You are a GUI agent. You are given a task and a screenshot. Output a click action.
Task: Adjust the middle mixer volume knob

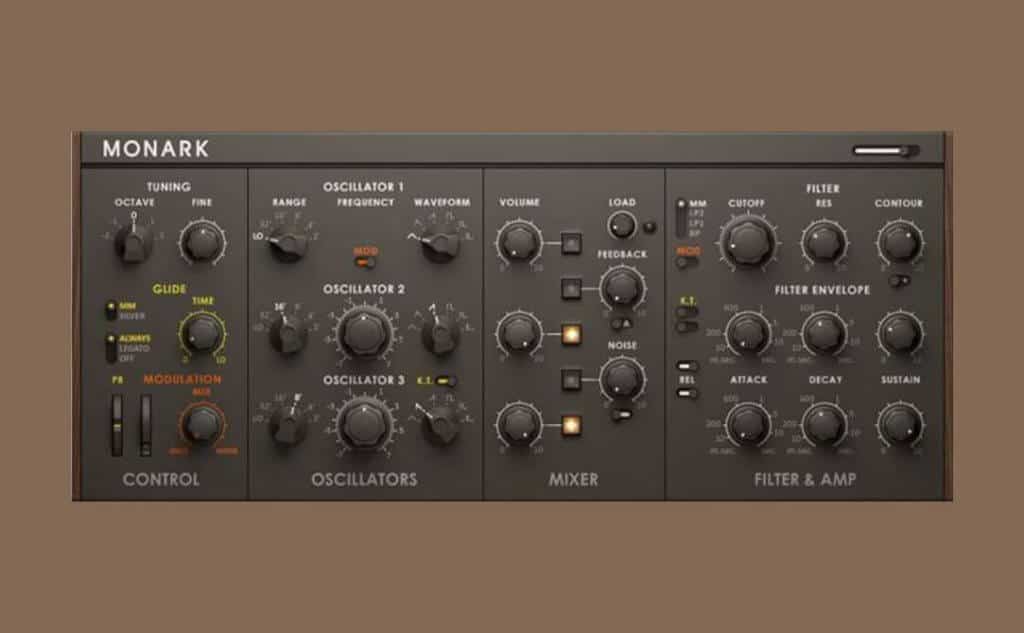click(519, 334)
